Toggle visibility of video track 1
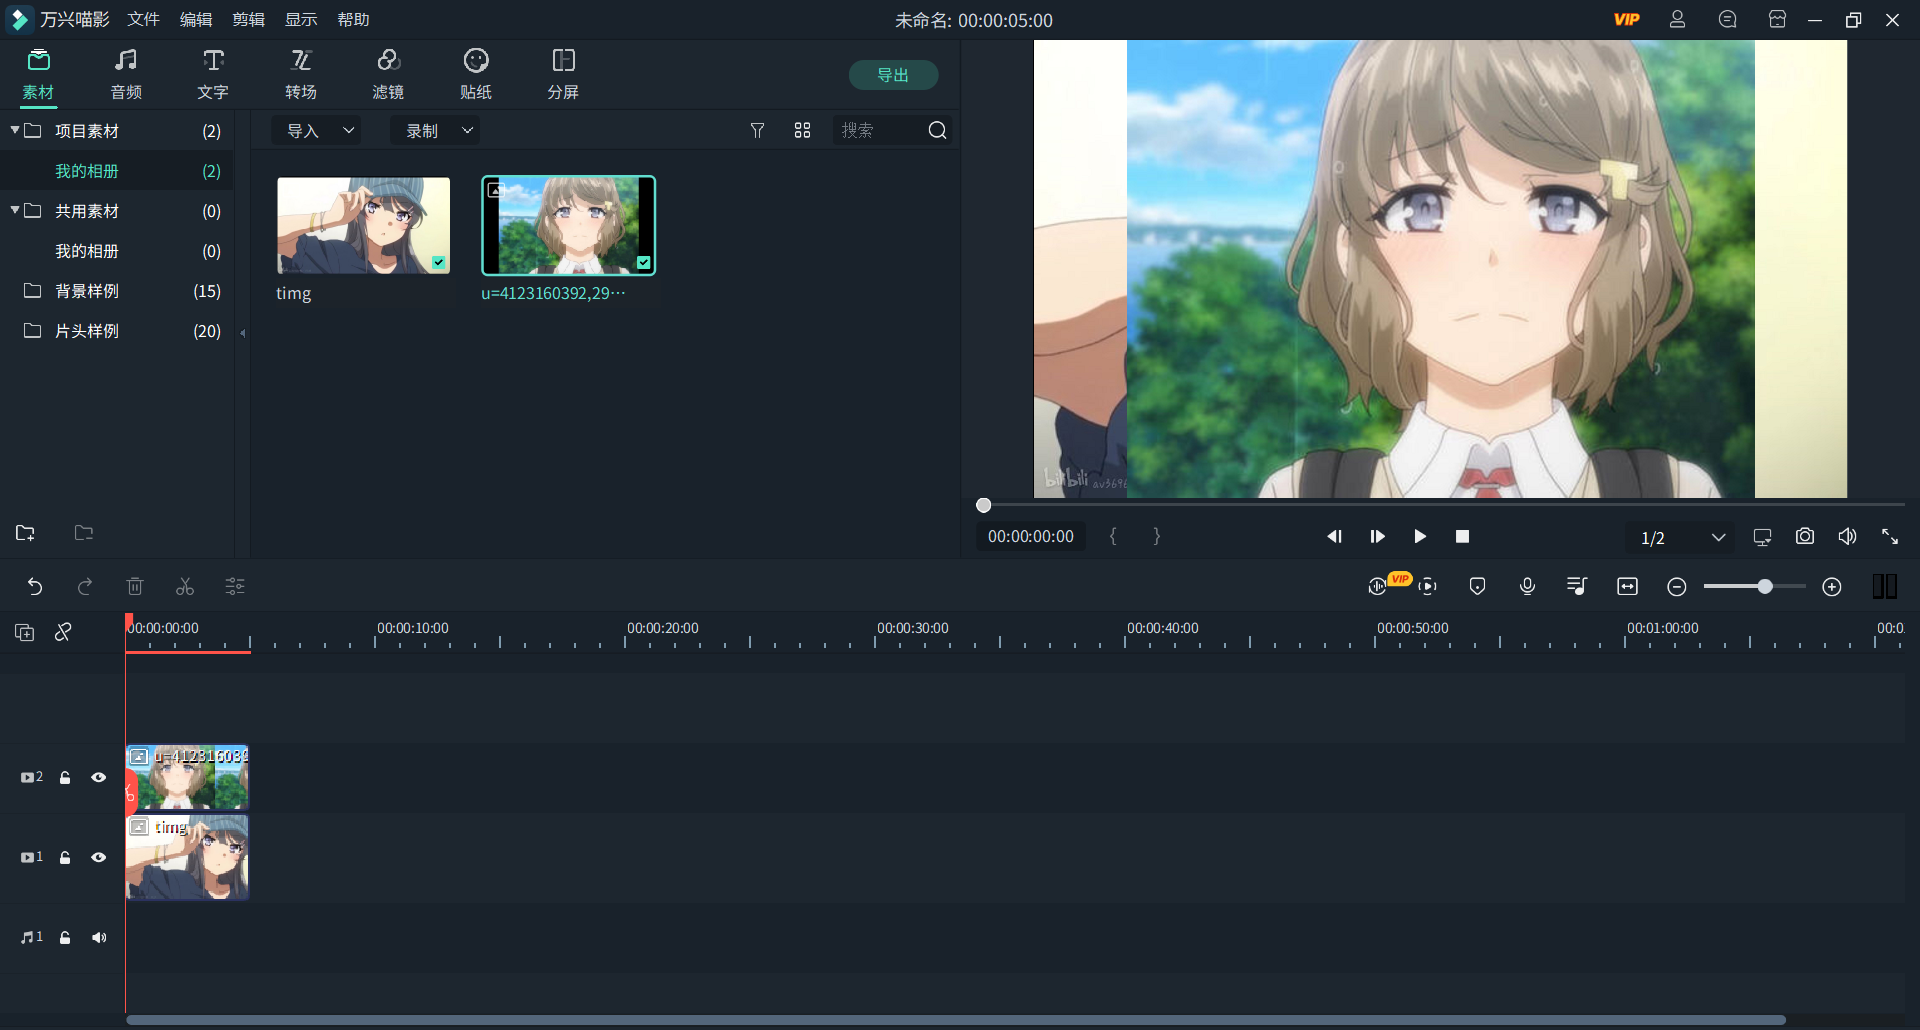Viewport: 1920px width, 1030px height. click(x=98, y=857)
